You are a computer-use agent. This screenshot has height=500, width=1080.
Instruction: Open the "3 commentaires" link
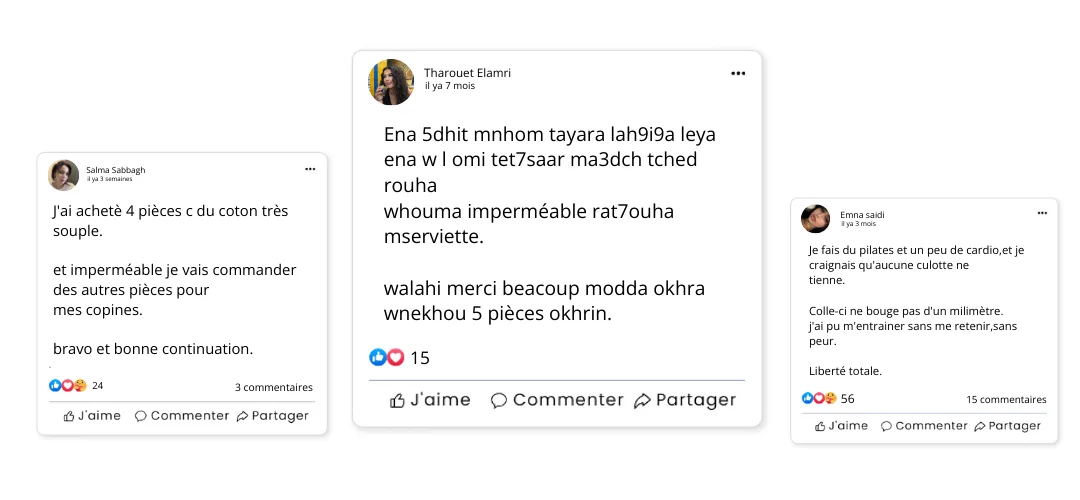click(274, 387)
